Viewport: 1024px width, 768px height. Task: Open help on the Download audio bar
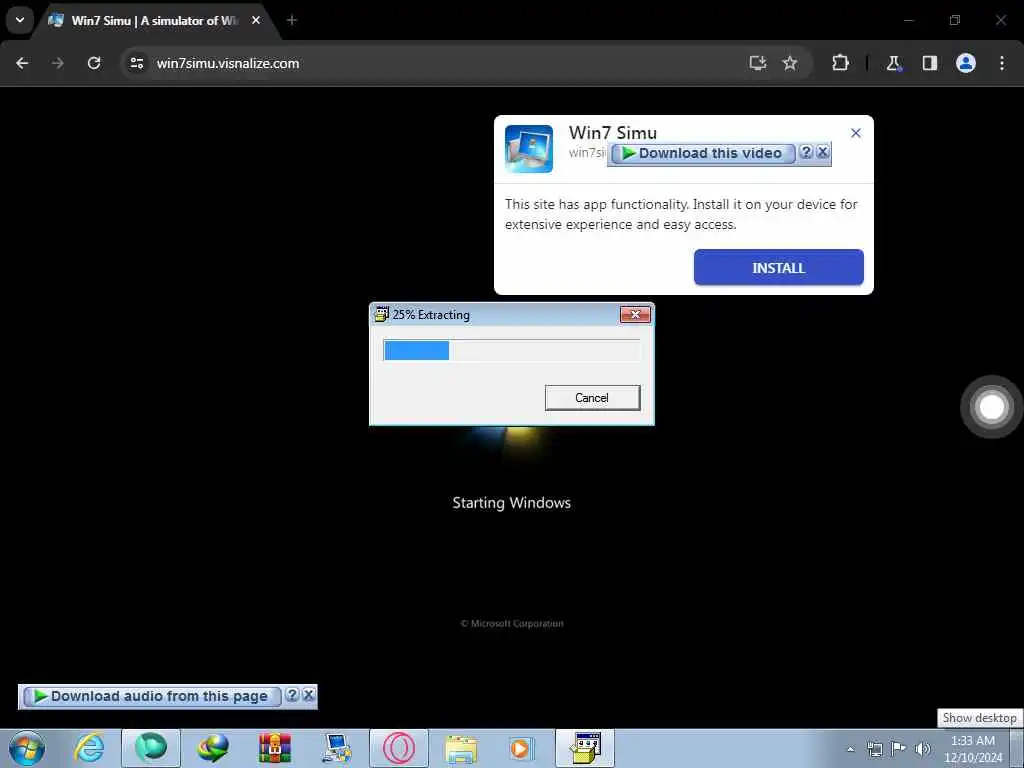pos(292,696)
